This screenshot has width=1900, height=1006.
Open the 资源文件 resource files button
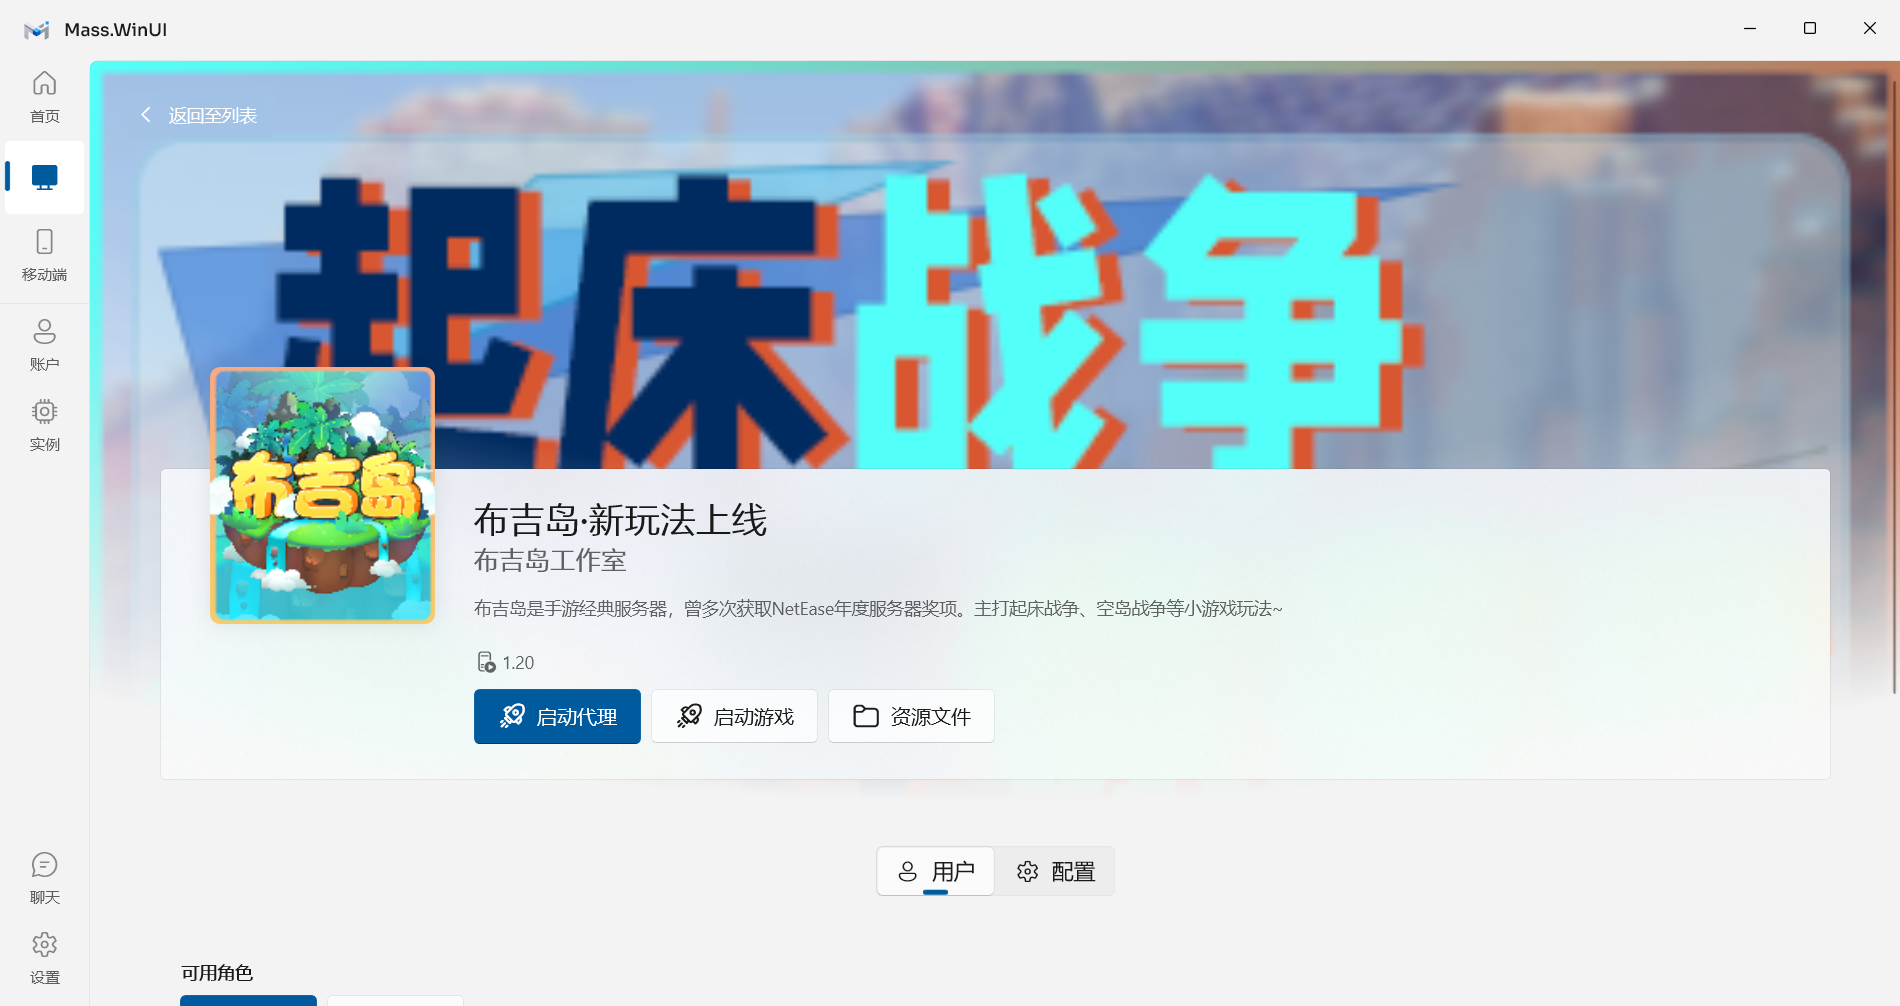pyautogui.click(x=911, y=716)
